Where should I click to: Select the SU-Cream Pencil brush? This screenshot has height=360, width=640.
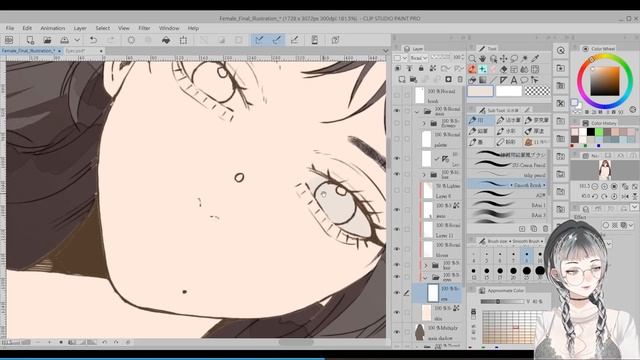(508, 165)
